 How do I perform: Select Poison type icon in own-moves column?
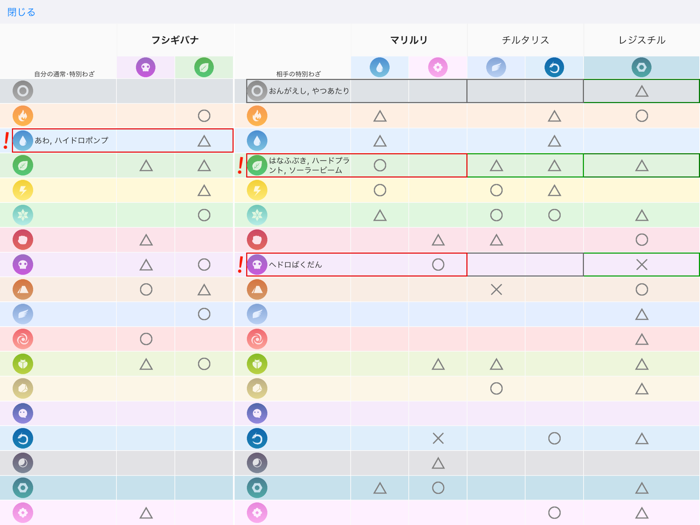click(x=23, y=265)
